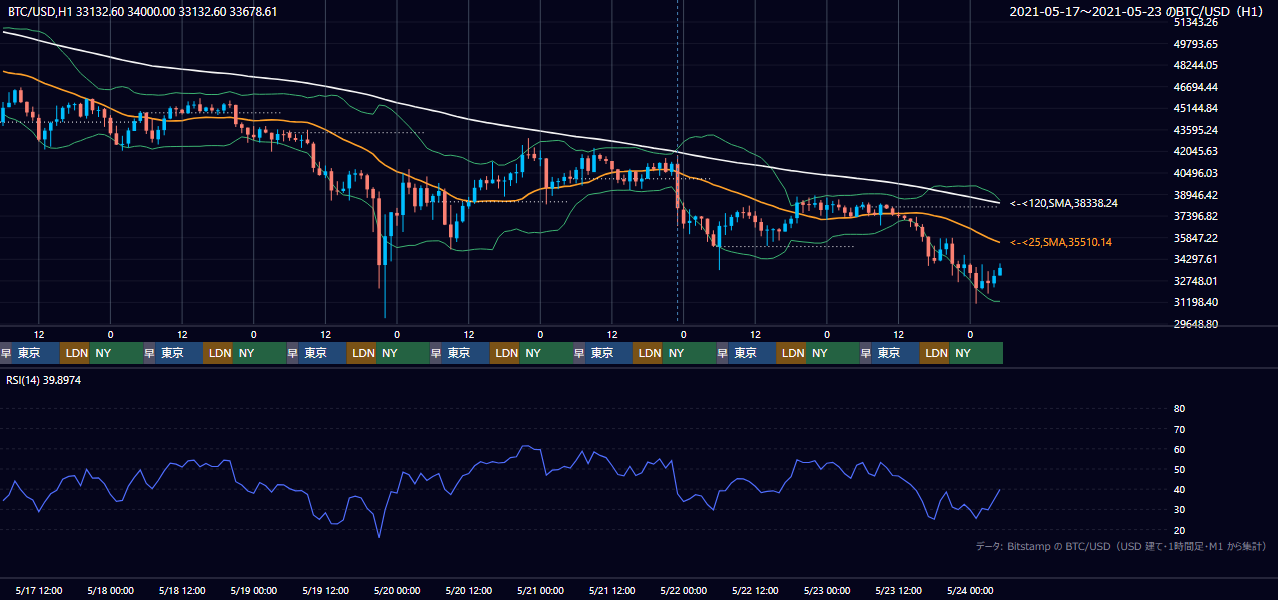Click the 5/20 12:00 date label

click(471, 590)
